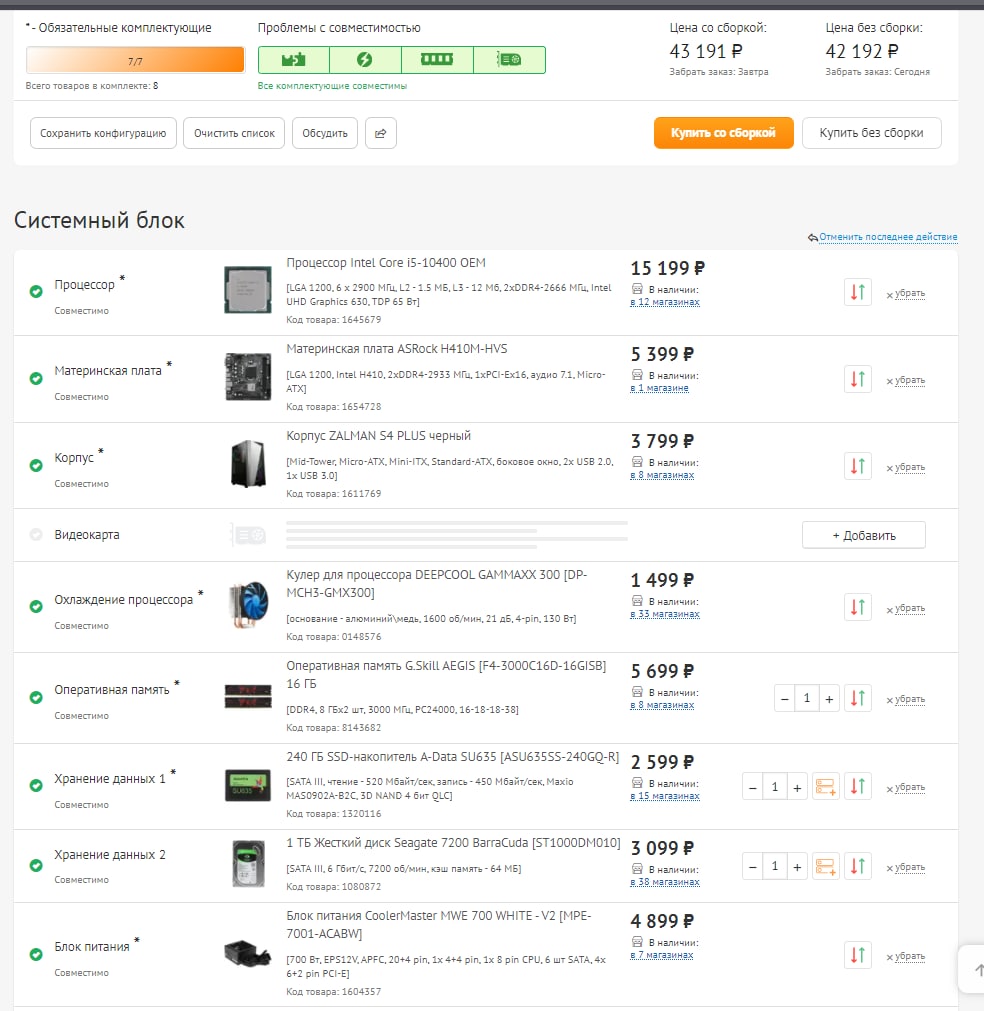The image size is (984, 1011).
Task: Open Процессор Intel Core i5-10400 OEM title
Action: tap(386, 262)
